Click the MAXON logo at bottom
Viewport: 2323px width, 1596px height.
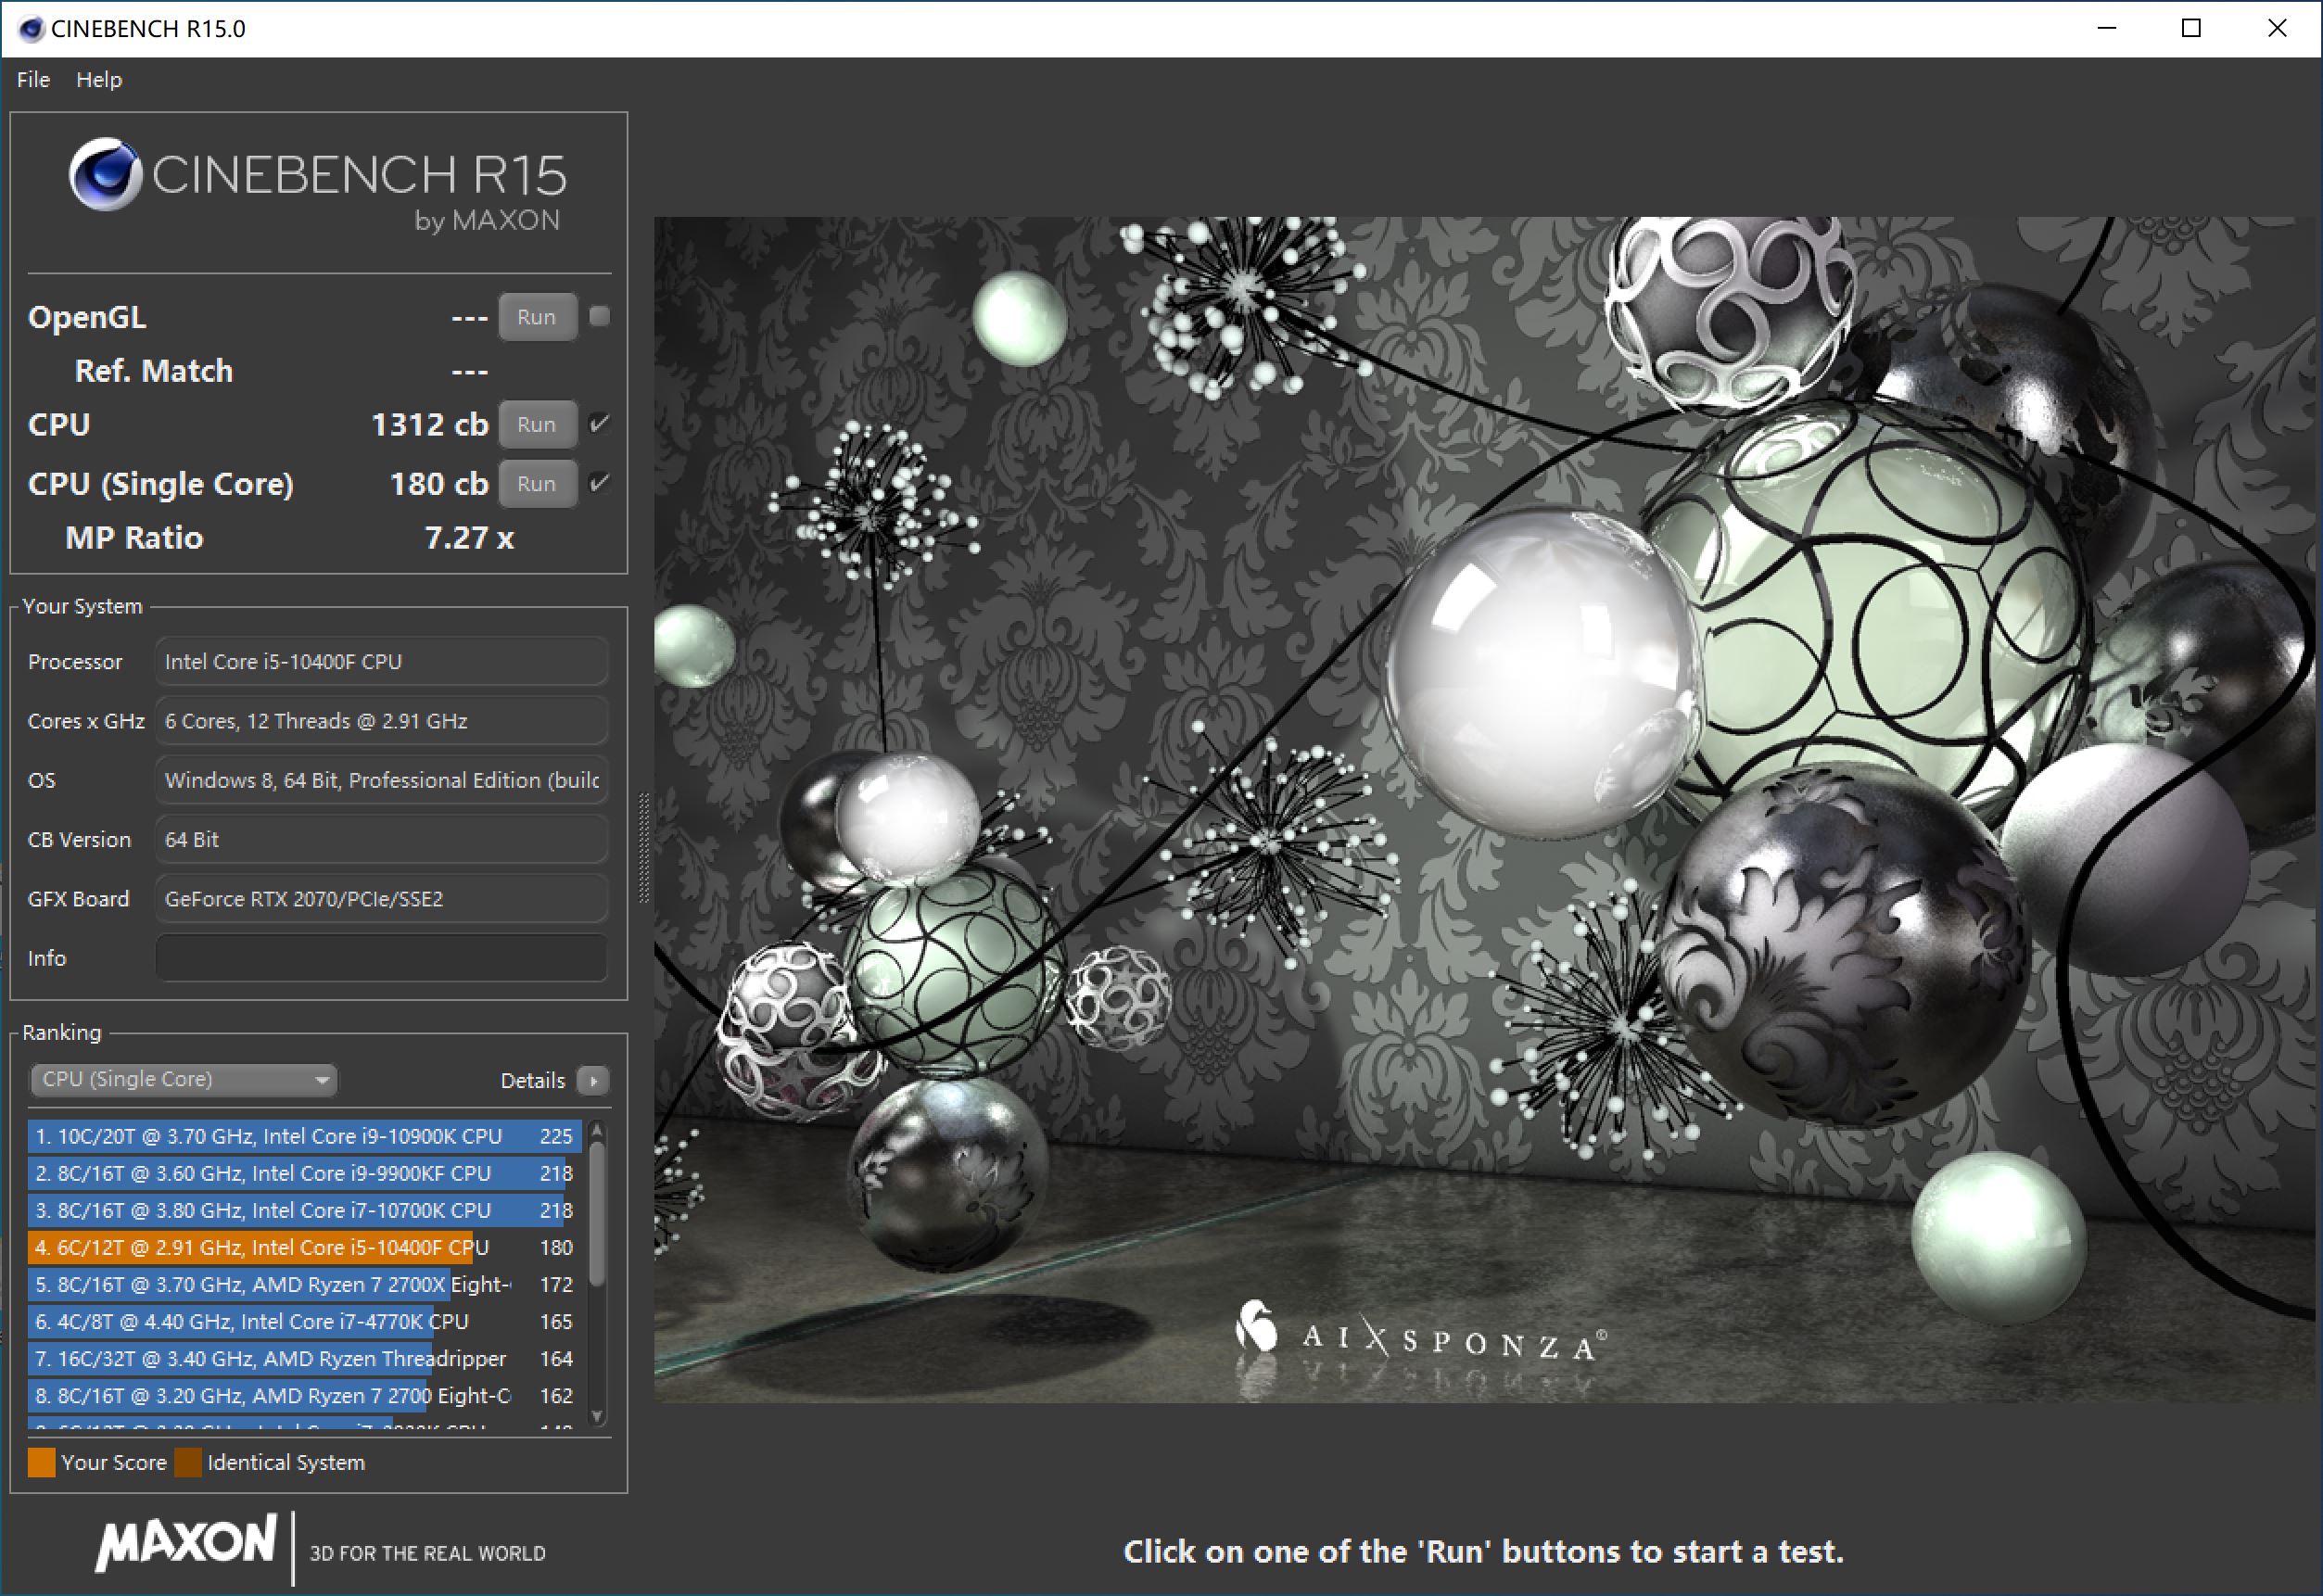(186, 1541)
